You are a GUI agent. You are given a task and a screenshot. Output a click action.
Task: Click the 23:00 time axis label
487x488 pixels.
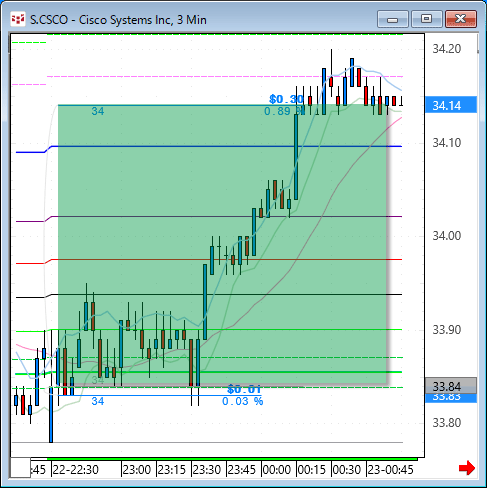pos(137,470)
